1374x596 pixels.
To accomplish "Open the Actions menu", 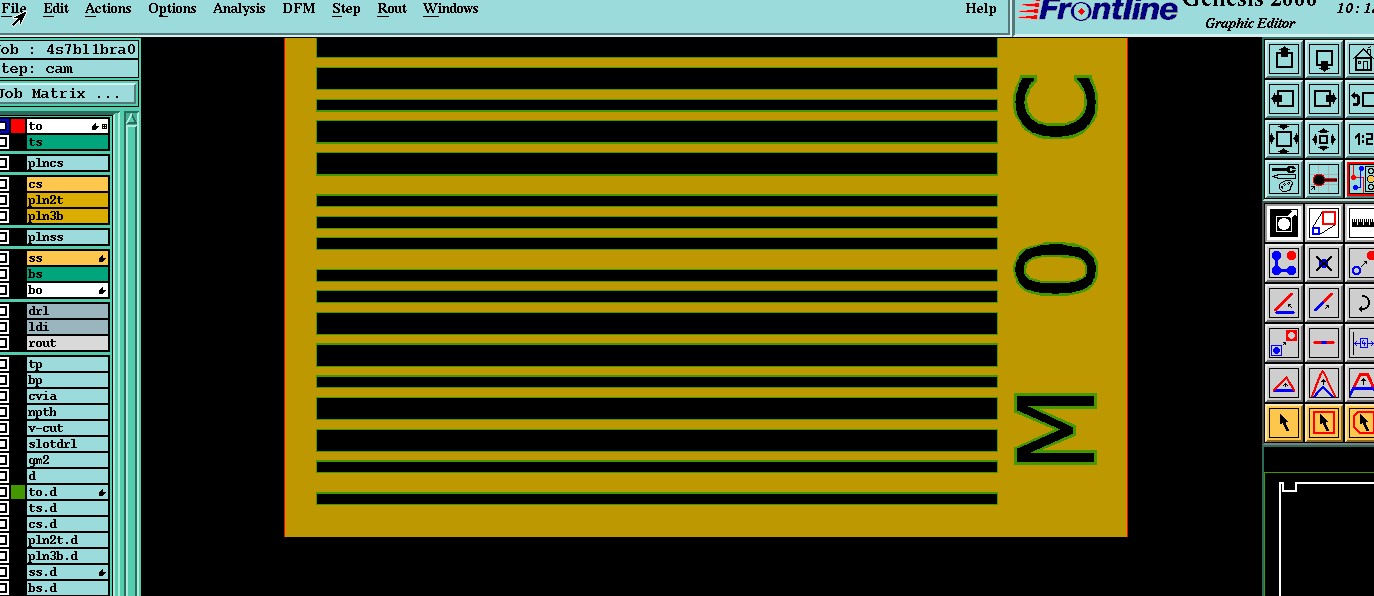I will tap(108, 8).
